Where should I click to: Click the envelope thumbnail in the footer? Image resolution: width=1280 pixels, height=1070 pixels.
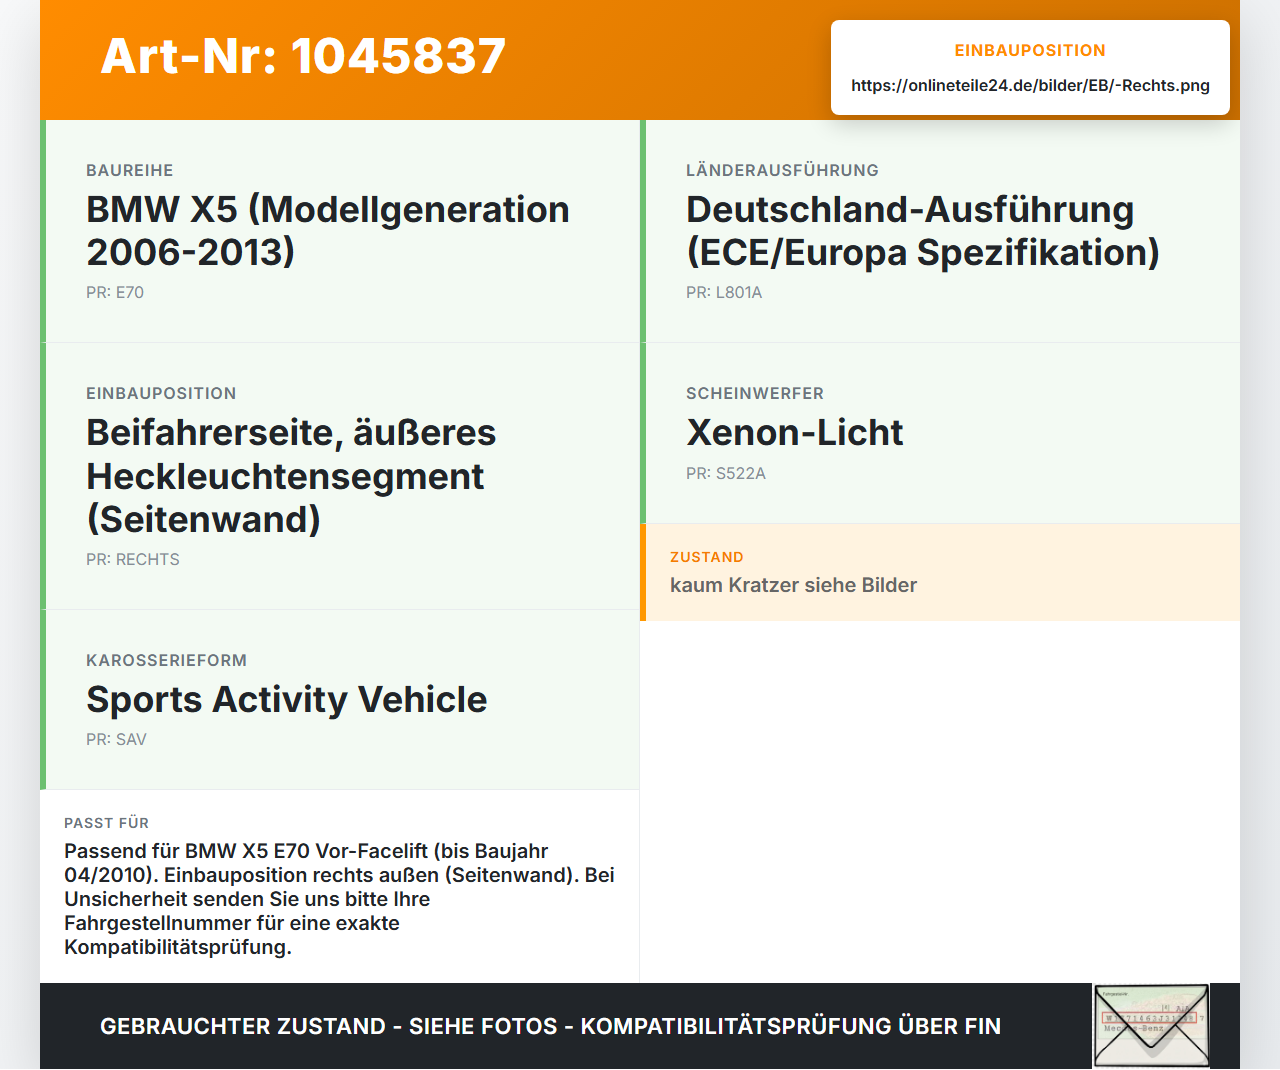click(x=1151, y=1026)
